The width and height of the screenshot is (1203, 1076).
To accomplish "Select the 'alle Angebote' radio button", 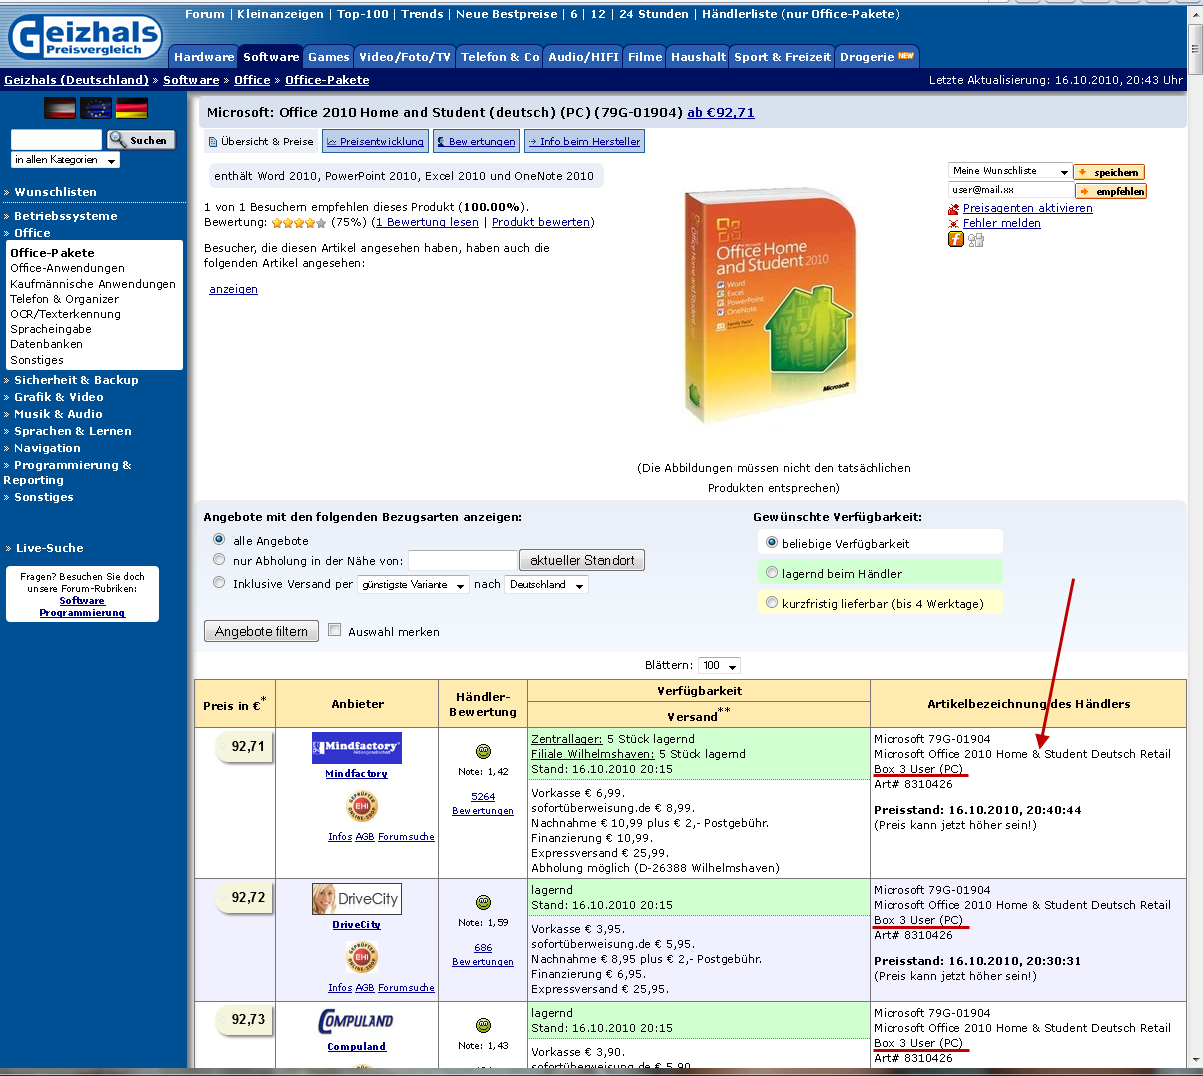I will click(219, 540).
